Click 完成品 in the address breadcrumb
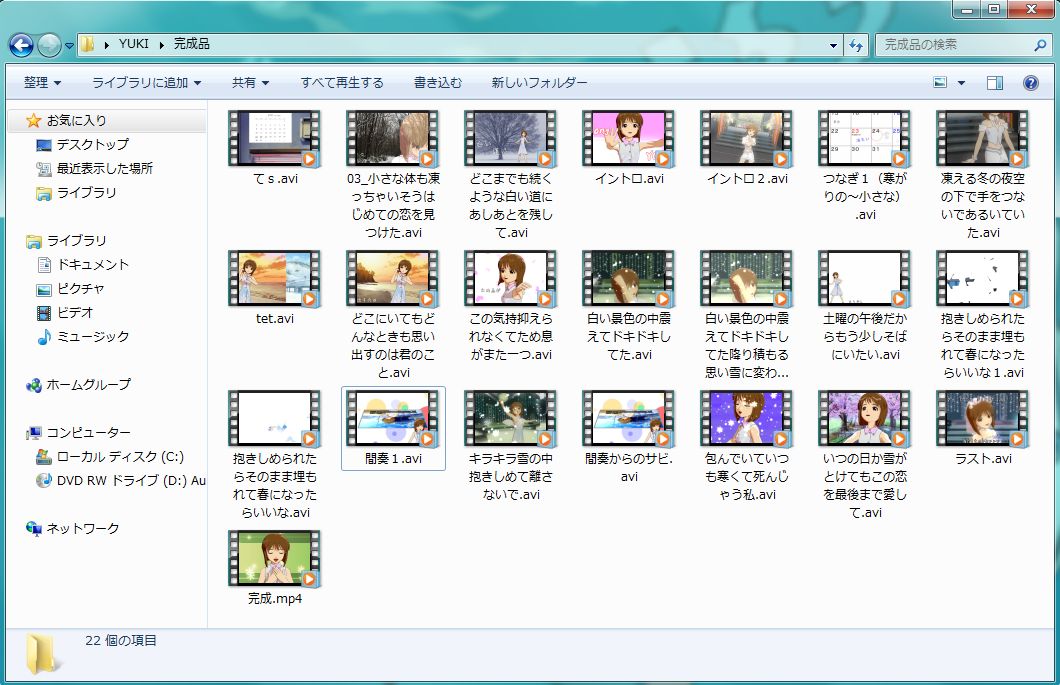 tap(191, 44)
